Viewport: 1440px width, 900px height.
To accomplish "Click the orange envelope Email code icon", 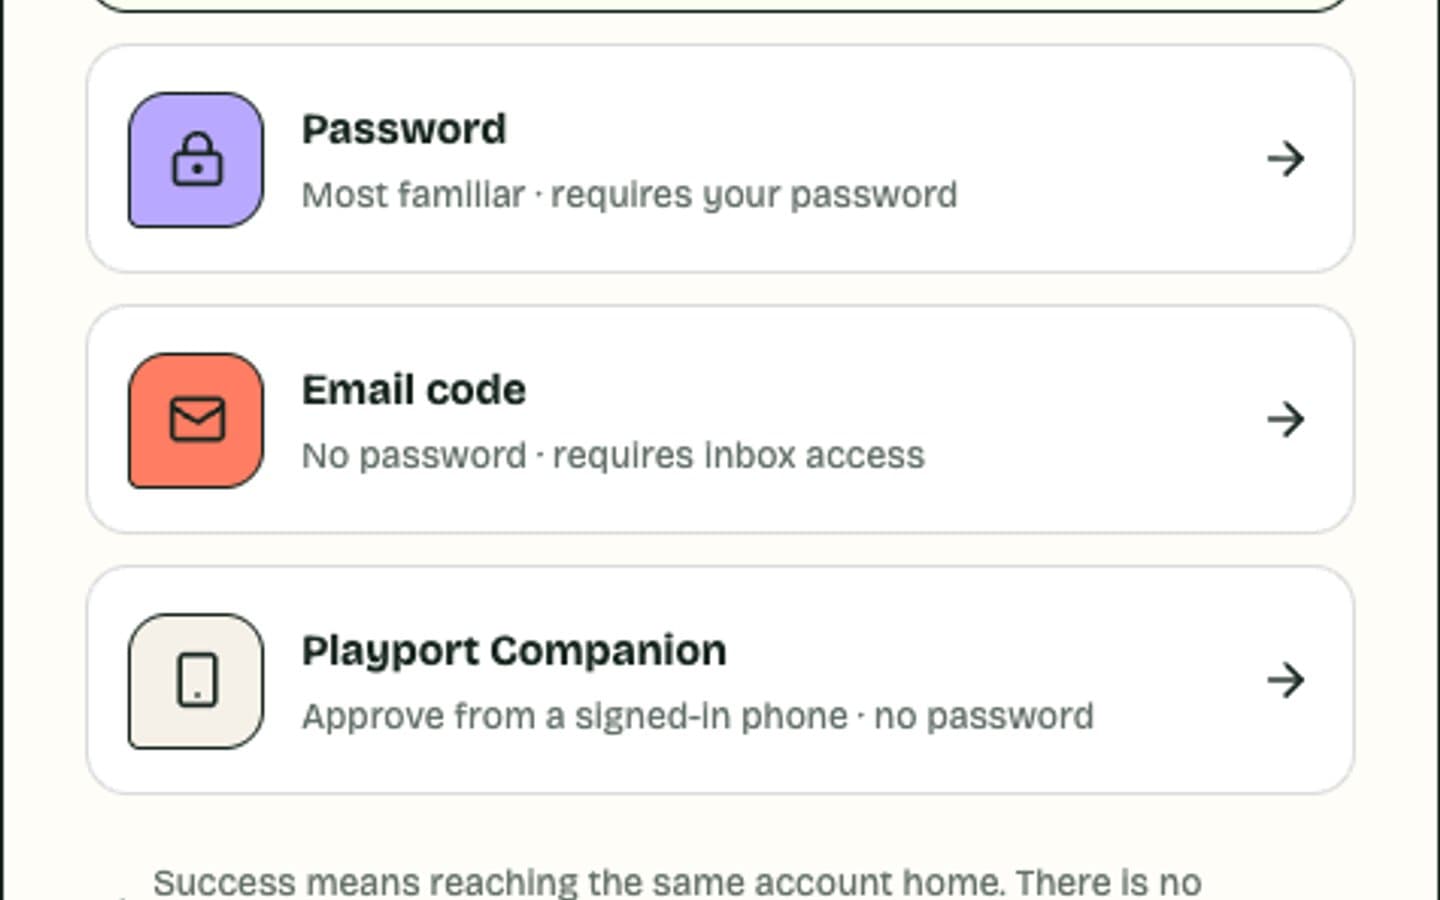I will (196, 420).
